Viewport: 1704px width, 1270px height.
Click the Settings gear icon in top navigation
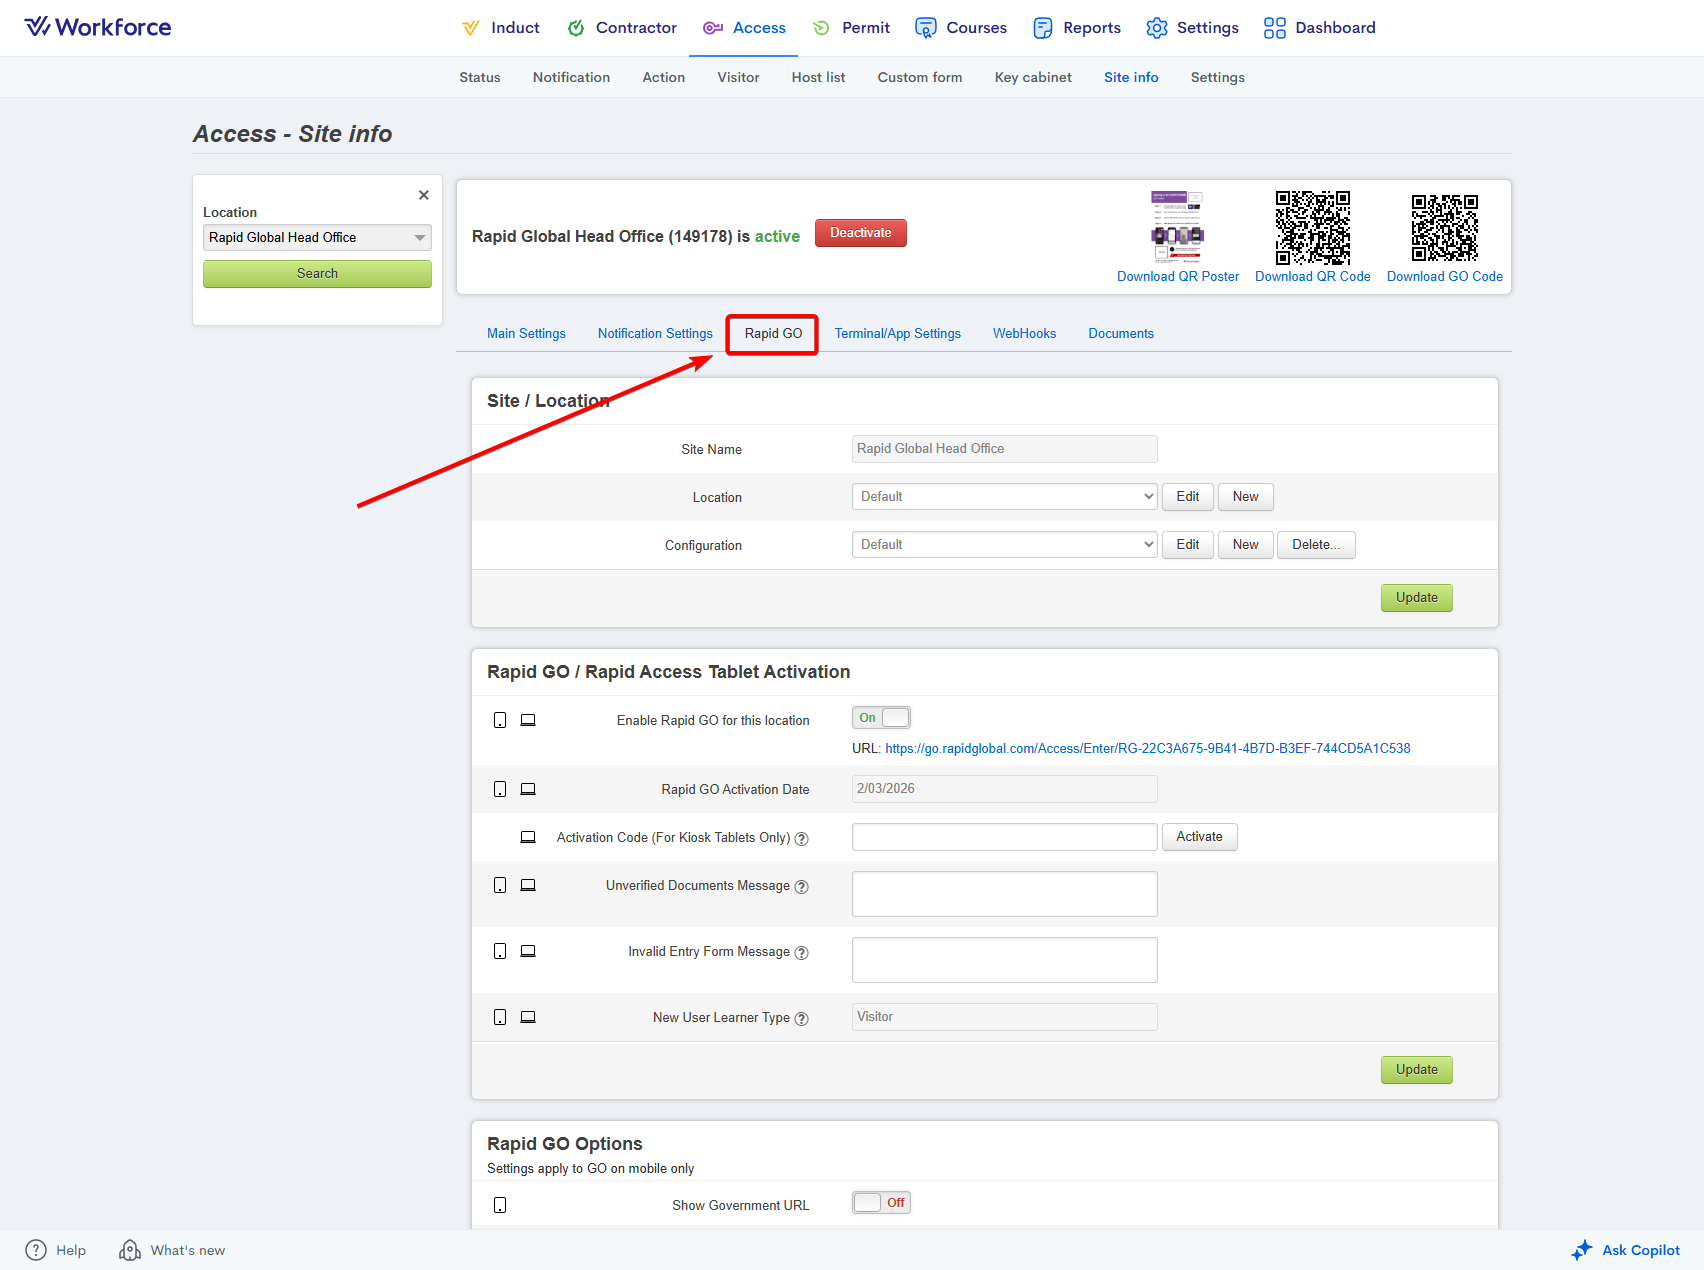pyautogui.click(x=1156, y=28)
